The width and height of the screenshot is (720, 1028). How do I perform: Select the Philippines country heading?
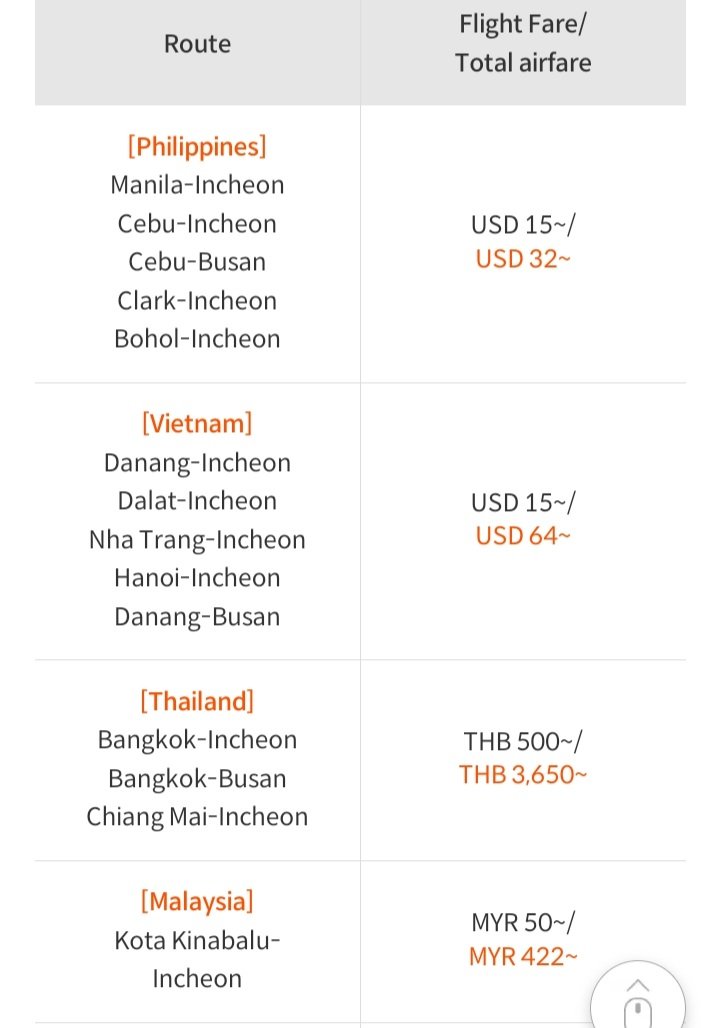[197, 146]
